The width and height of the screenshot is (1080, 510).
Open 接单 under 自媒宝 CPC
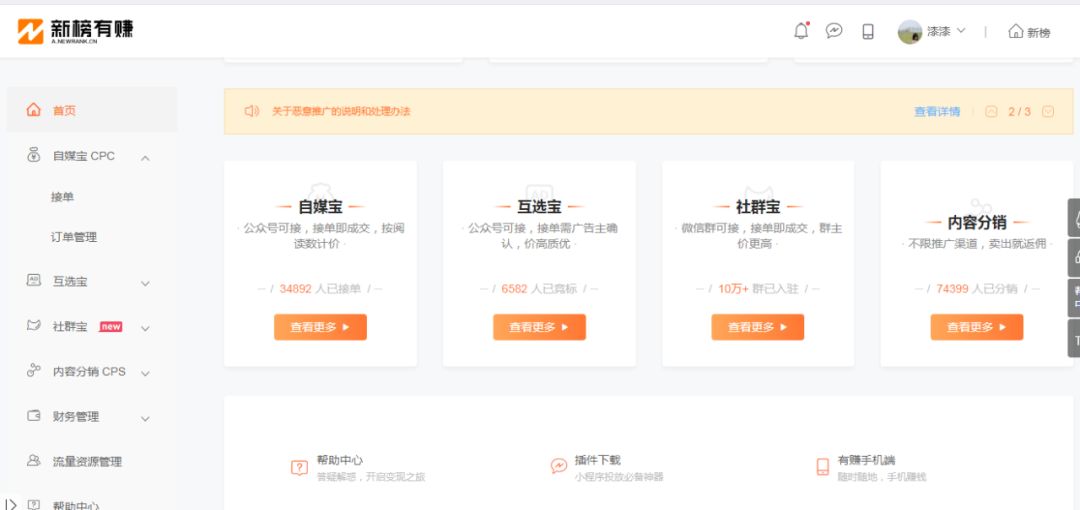(62, 197)
